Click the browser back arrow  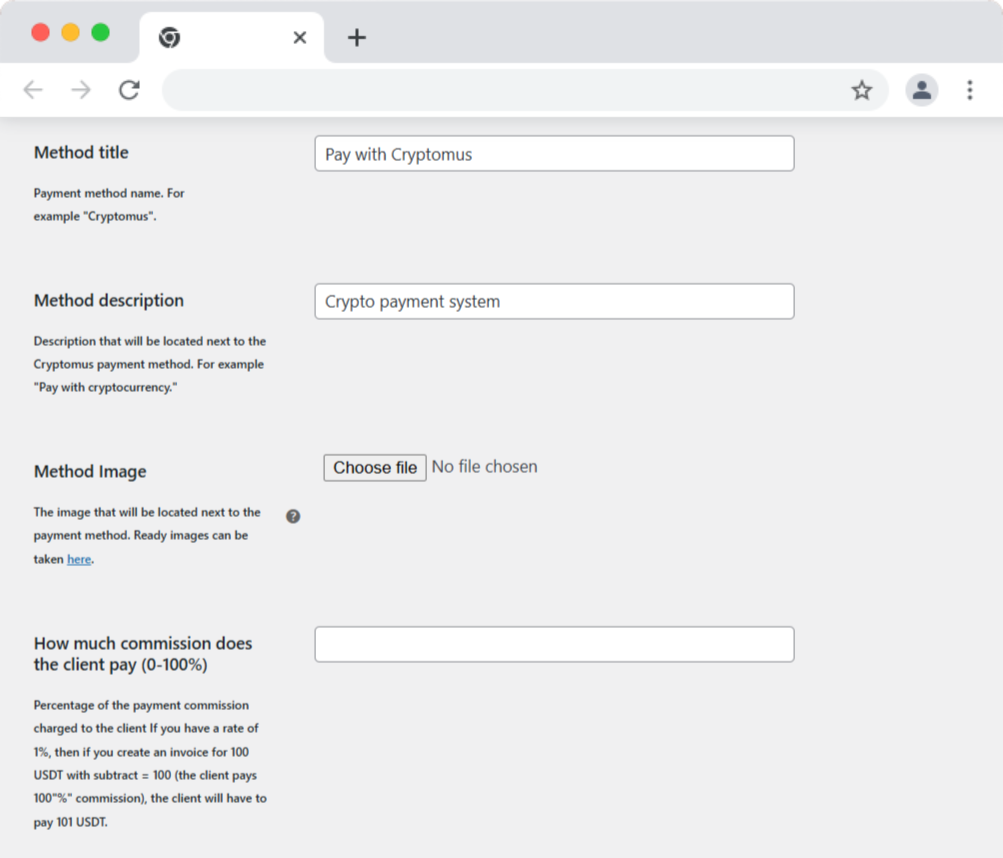(33, 91)
